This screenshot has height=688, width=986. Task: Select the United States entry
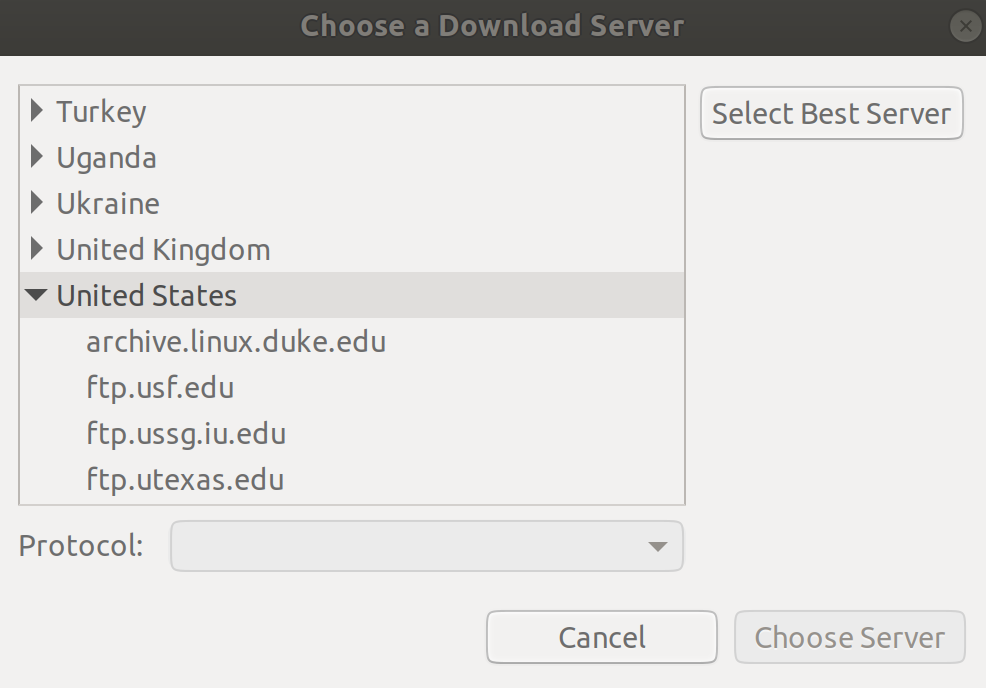pyautogui.click(x=146, y=296)
